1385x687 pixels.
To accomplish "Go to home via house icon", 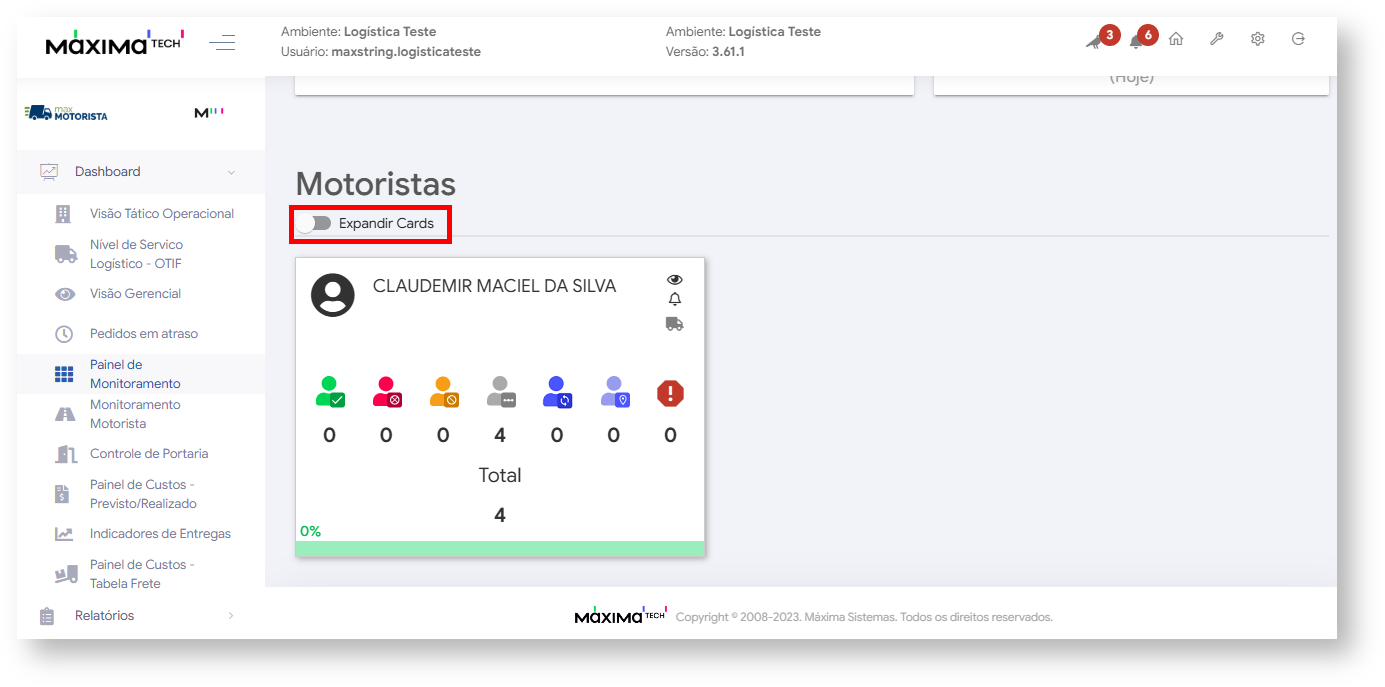I will click(x=1176, y=39).
